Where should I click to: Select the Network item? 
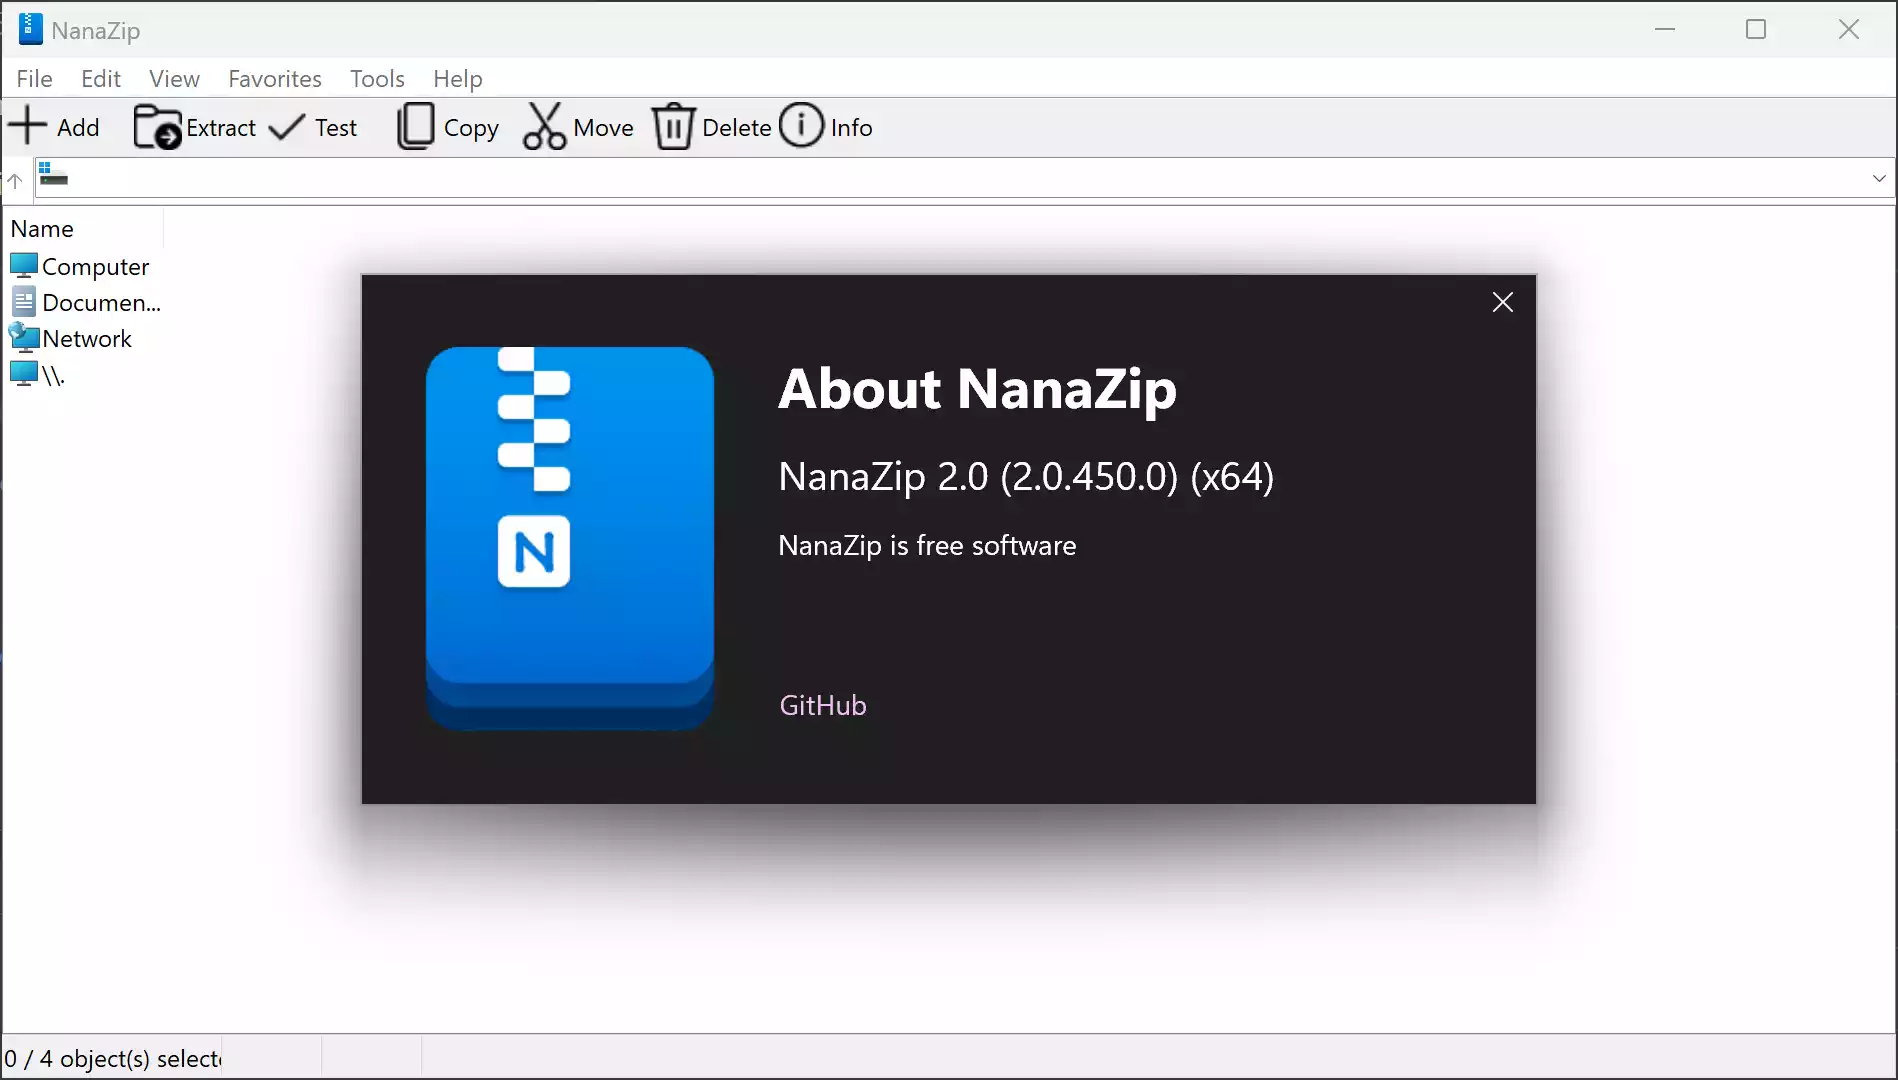pyautogui.click(x=71, y=338)
